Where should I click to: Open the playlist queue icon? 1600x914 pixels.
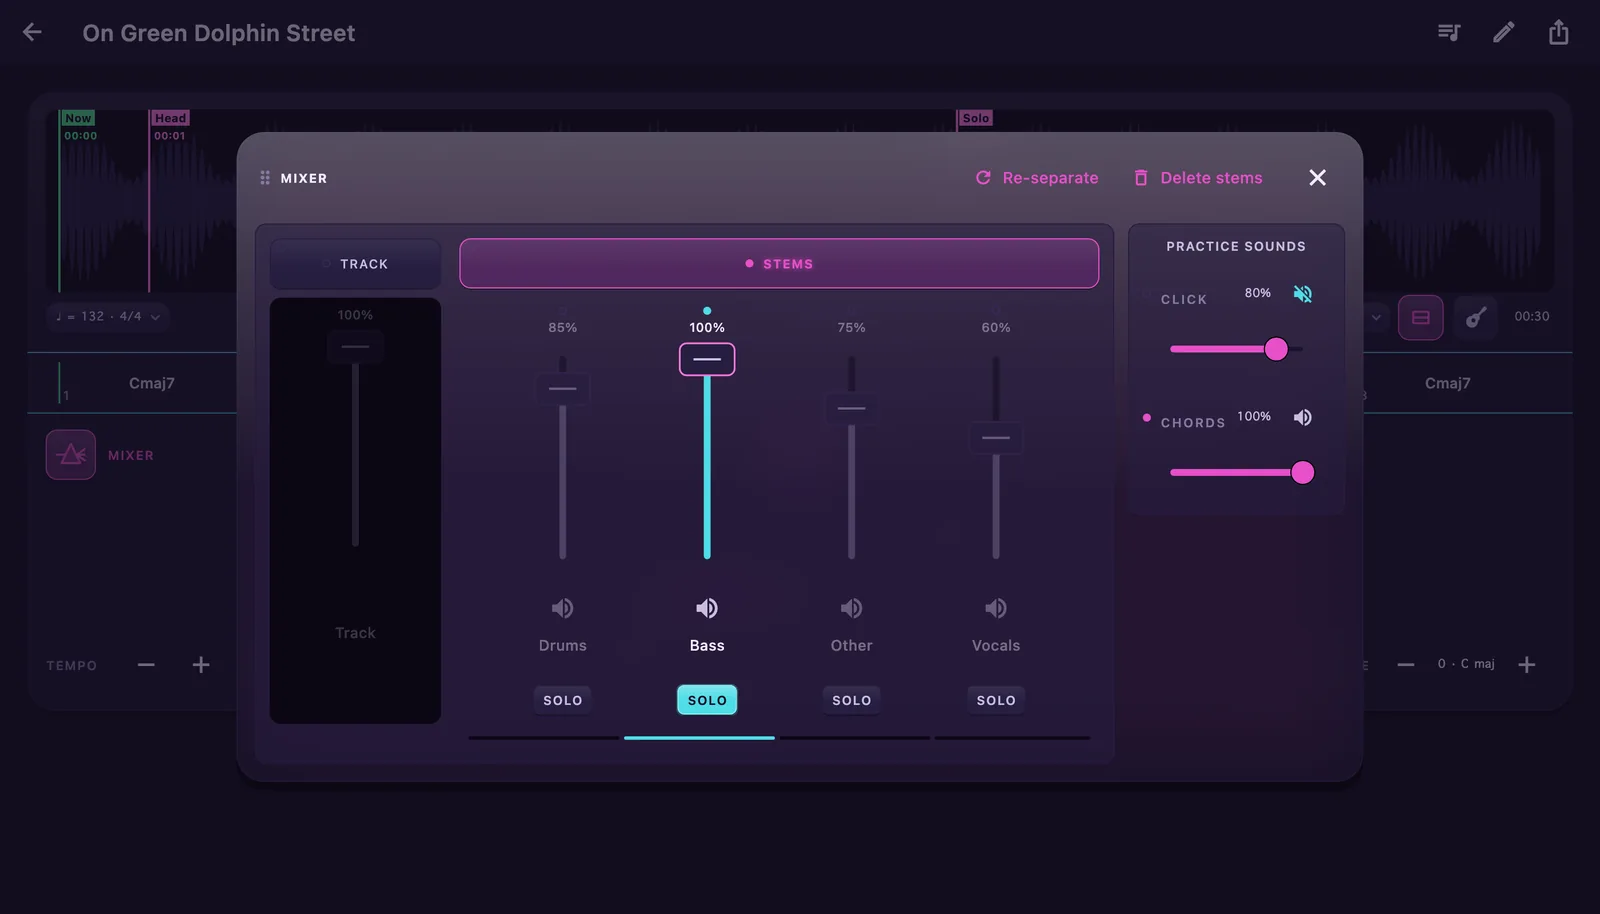pos(1448,33)
